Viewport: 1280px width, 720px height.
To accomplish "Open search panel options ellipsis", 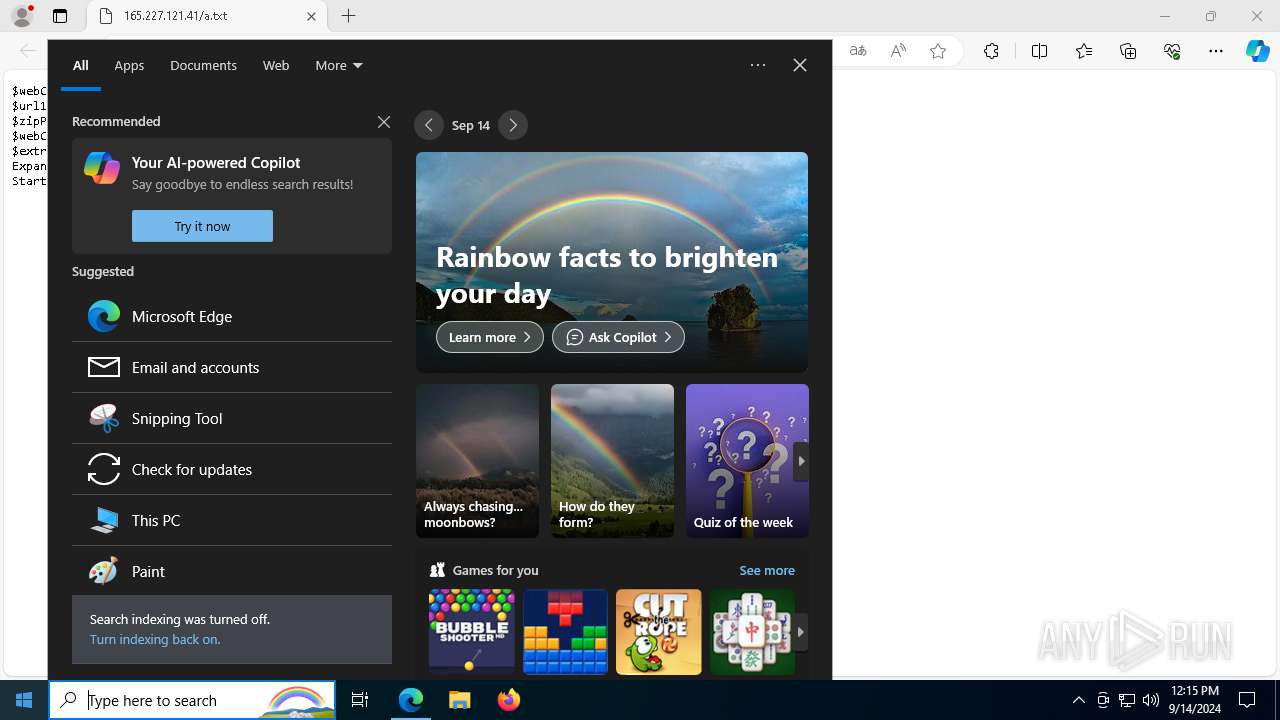I will (758, 65).
